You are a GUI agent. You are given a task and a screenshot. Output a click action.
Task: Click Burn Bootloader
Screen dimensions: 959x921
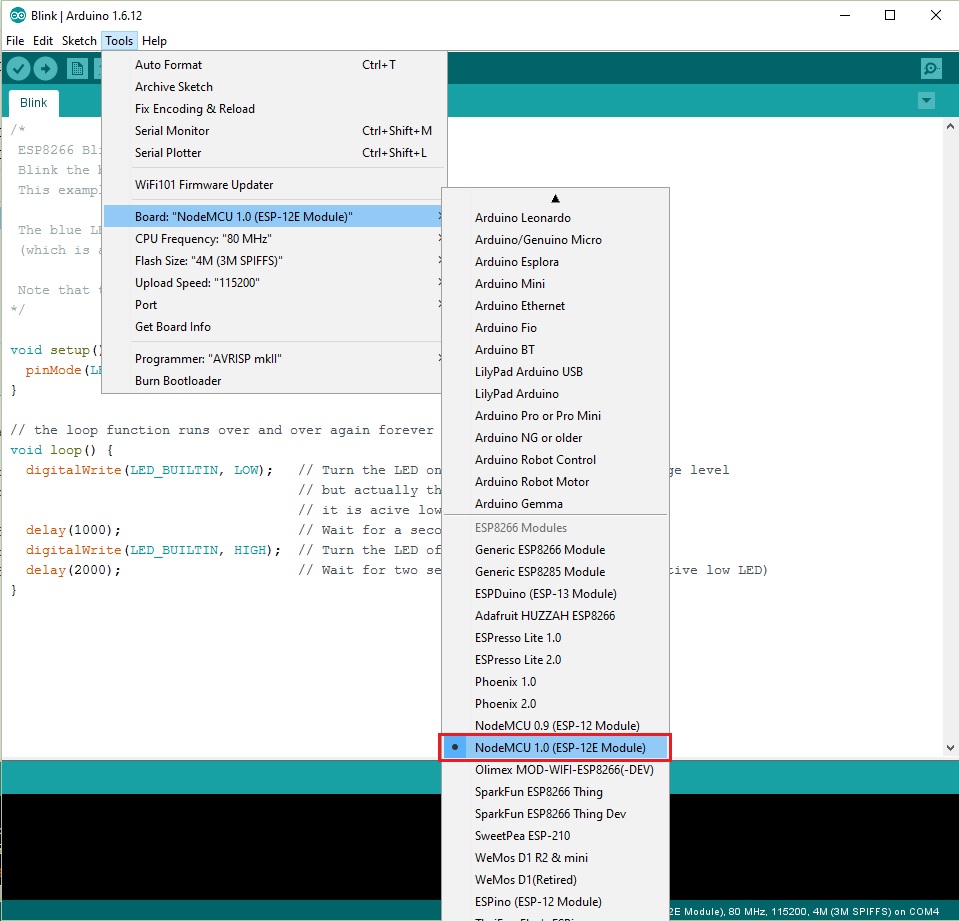pos(273,380)
